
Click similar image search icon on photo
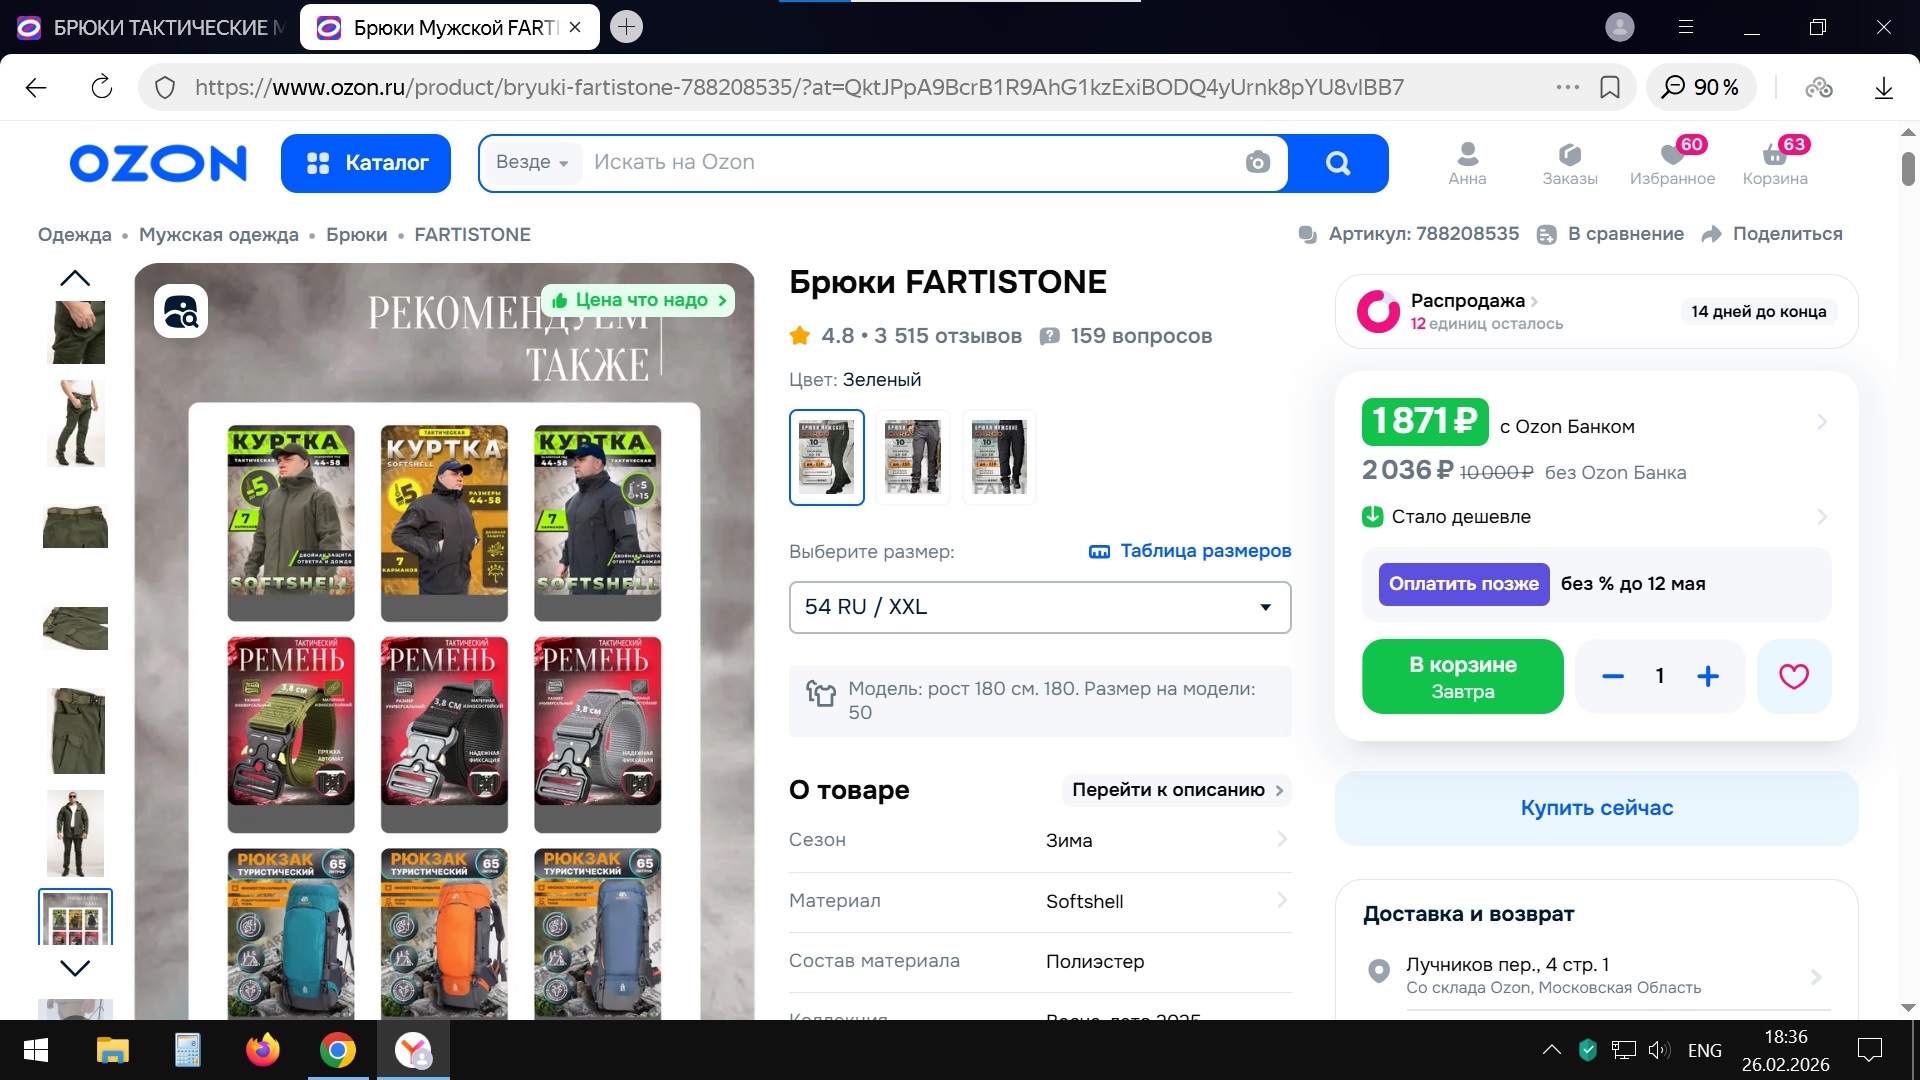181,311
